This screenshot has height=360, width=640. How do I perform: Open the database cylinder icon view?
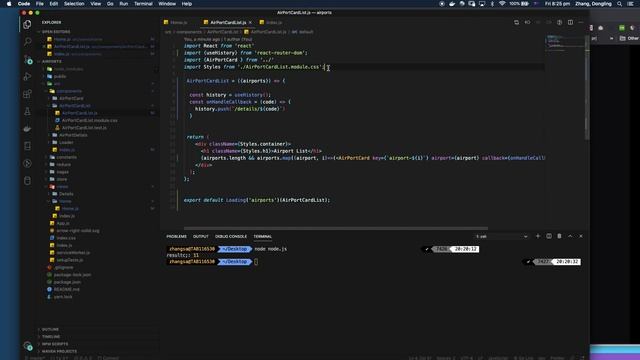click(x=27, y=180)
